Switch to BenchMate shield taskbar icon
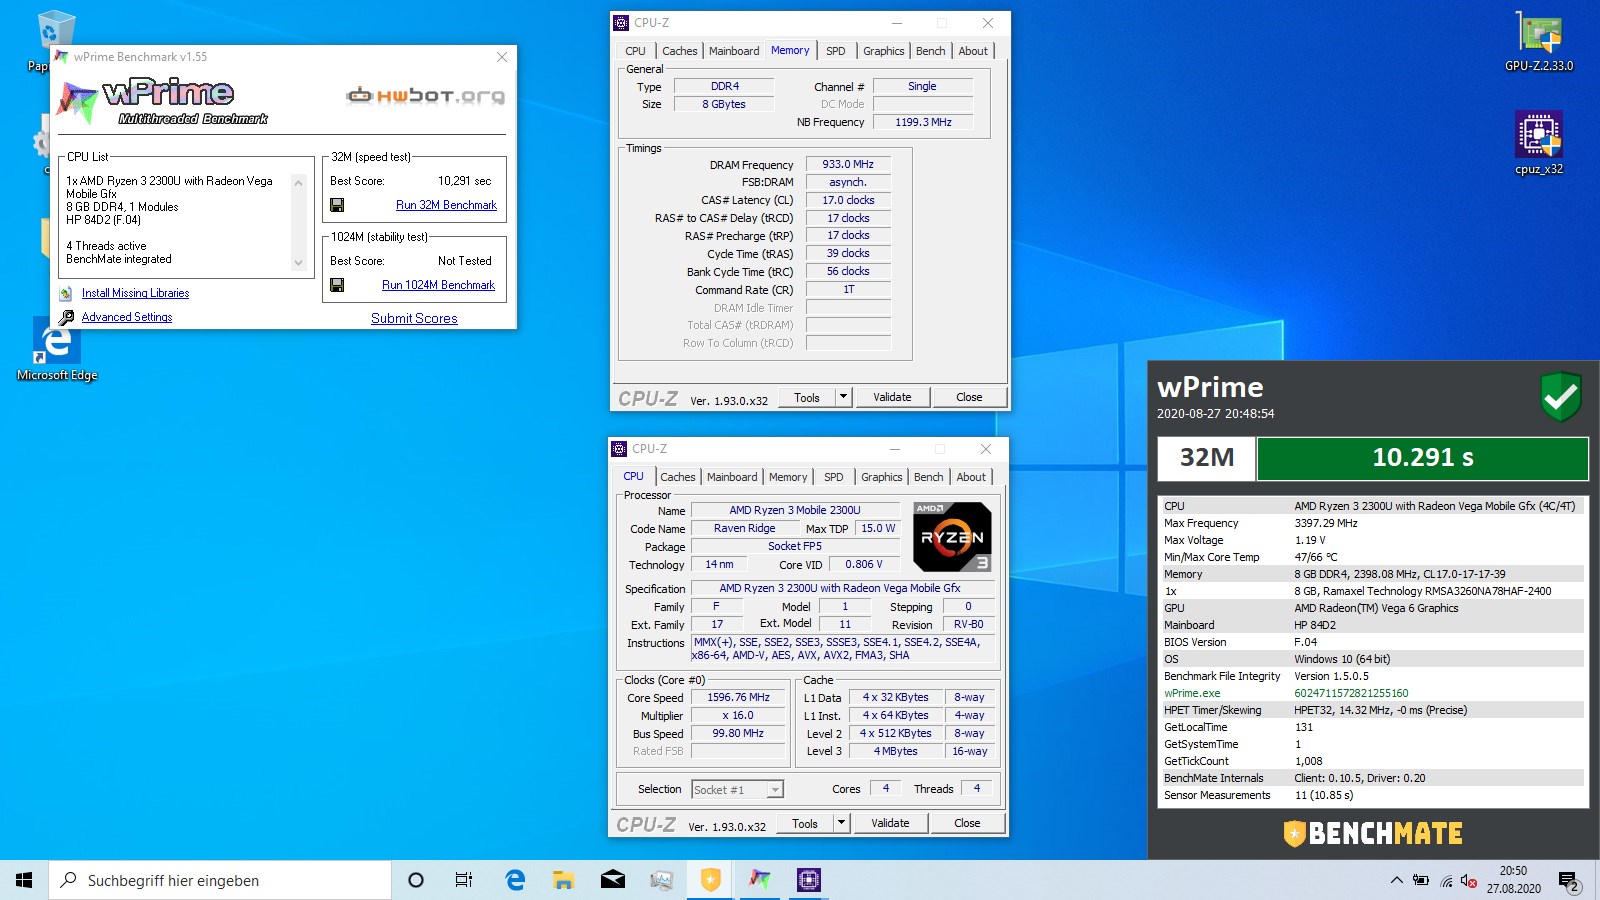This screenshot has height=900, width=1600. click(x=711, y=880)
